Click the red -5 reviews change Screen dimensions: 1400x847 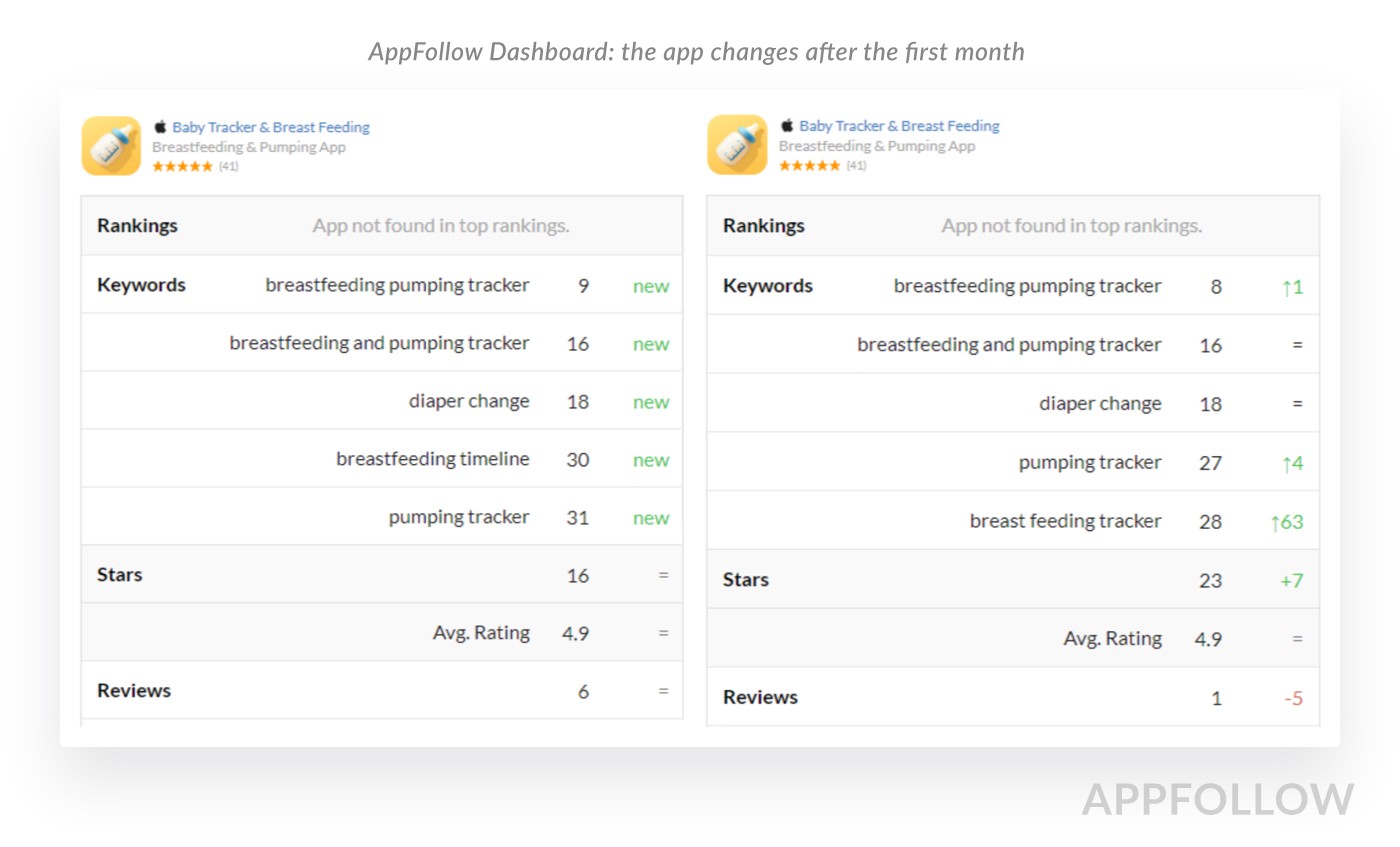[x=1293, y=698]
